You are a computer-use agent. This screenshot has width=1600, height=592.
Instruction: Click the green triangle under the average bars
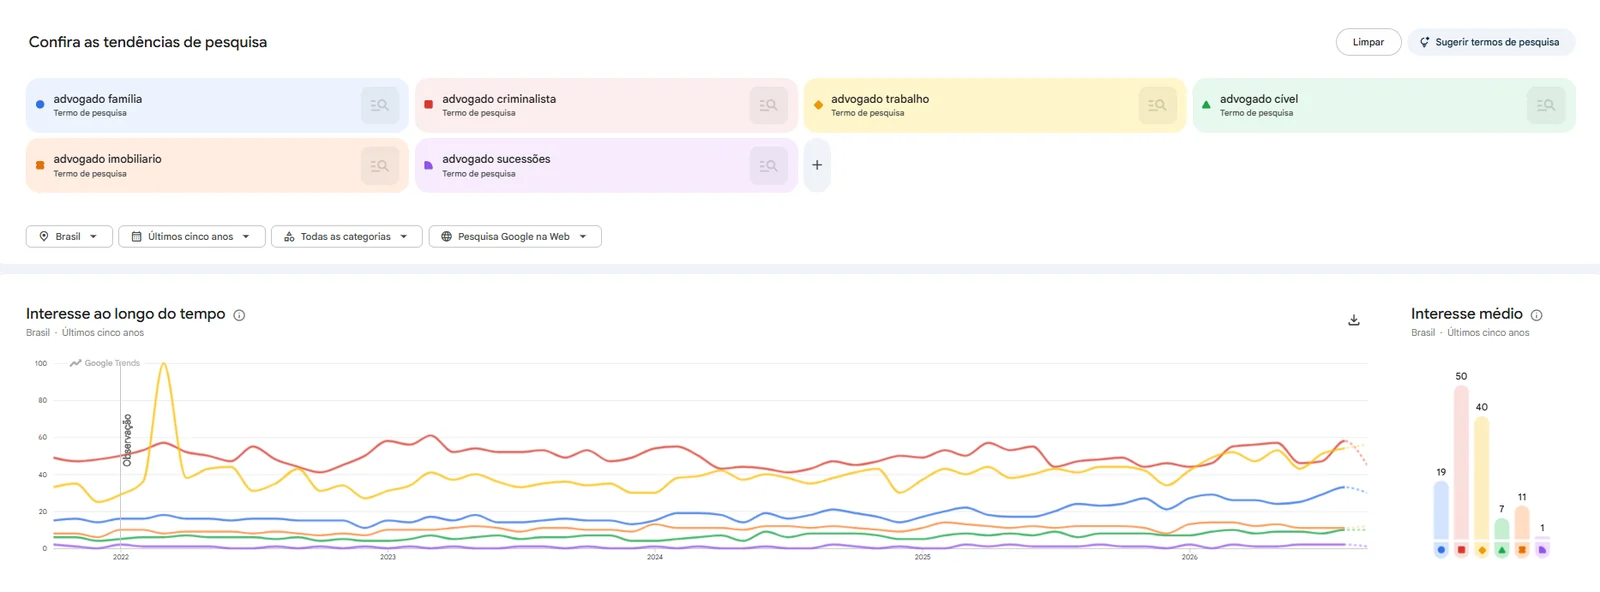(1502, 550)
